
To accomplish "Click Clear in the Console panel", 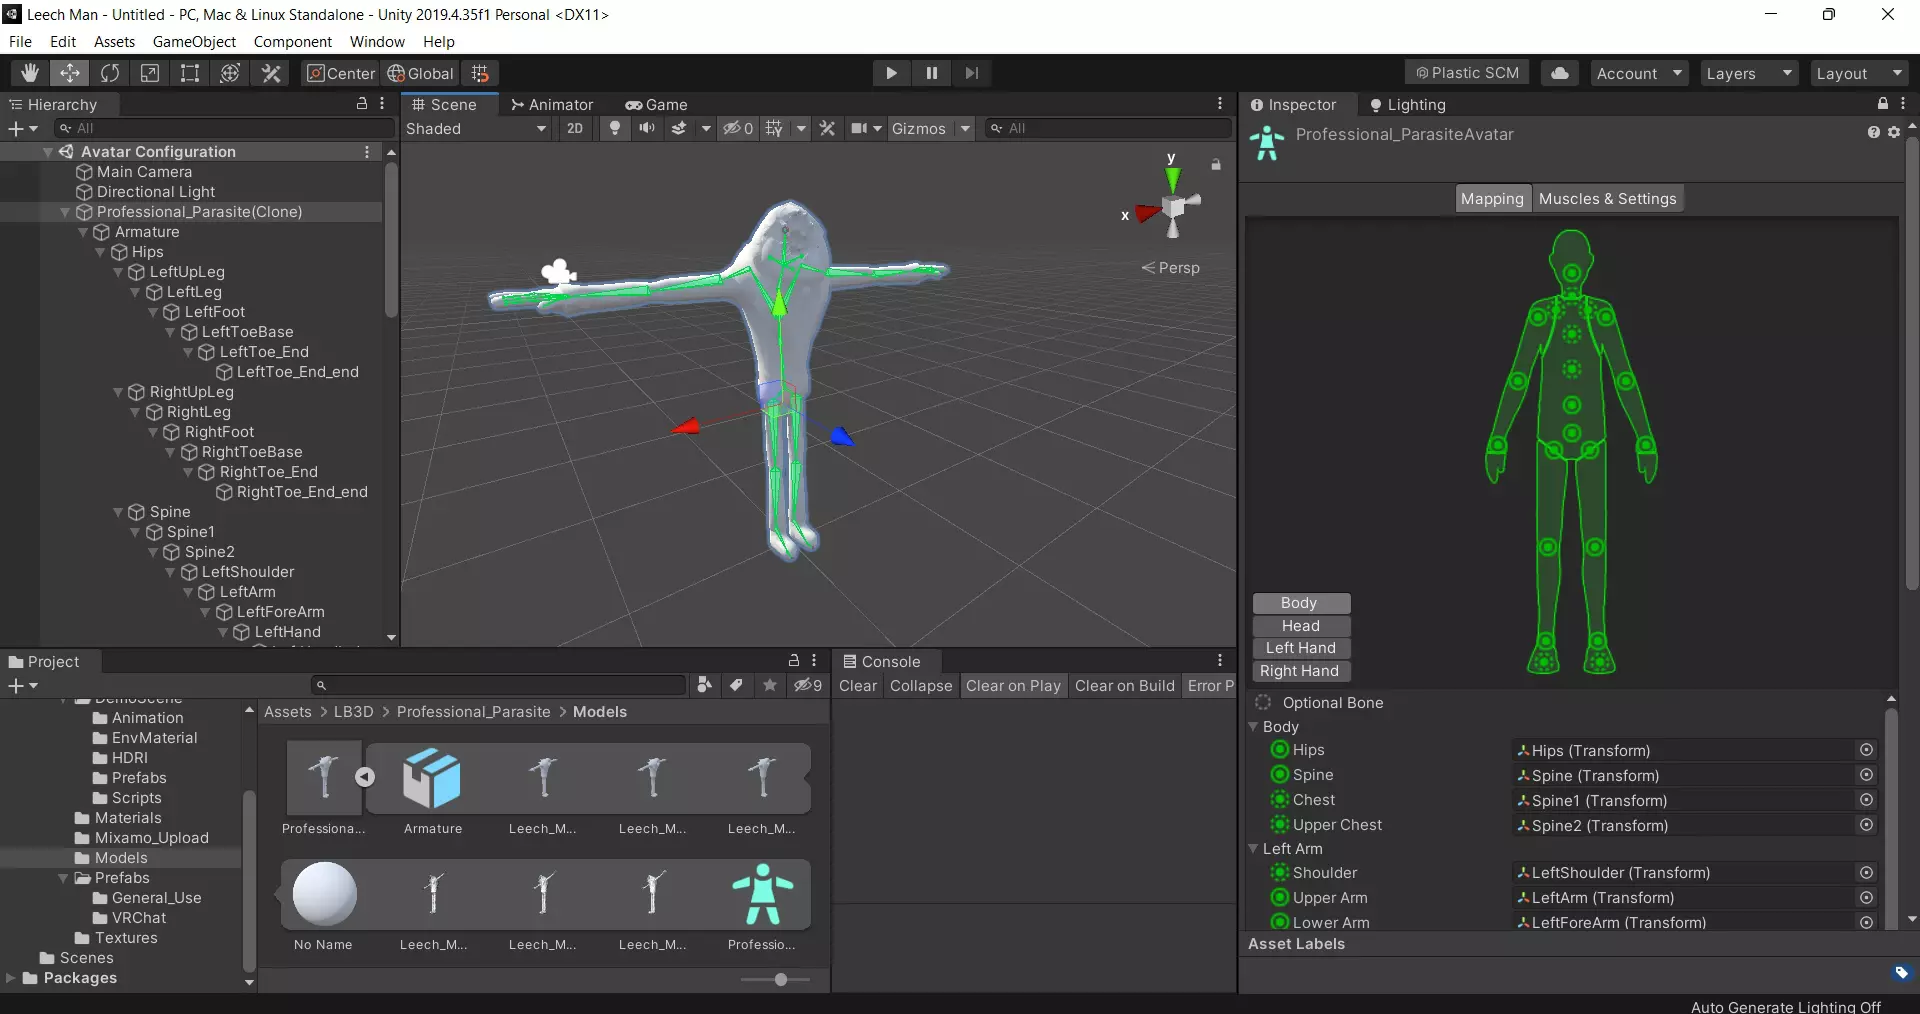I will pos(857,686).
